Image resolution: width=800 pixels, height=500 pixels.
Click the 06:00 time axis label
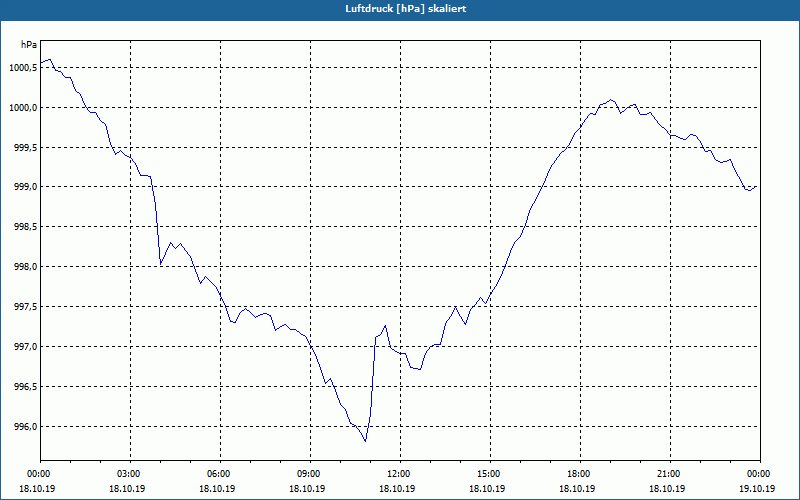click(220, 474)
